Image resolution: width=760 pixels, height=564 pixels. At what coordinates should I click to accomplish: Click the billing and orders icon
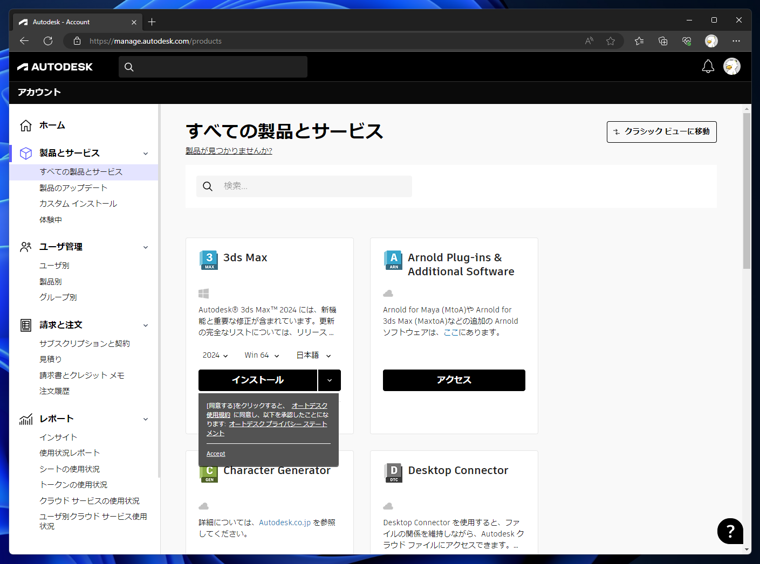26,325
